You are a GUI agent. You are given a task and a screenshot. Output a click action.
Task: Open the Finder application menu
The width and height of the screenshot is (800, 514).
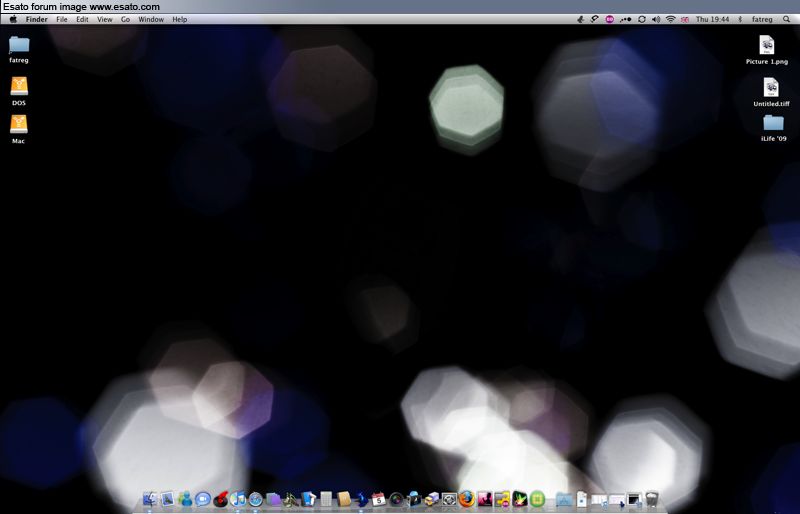pos(37,19)
